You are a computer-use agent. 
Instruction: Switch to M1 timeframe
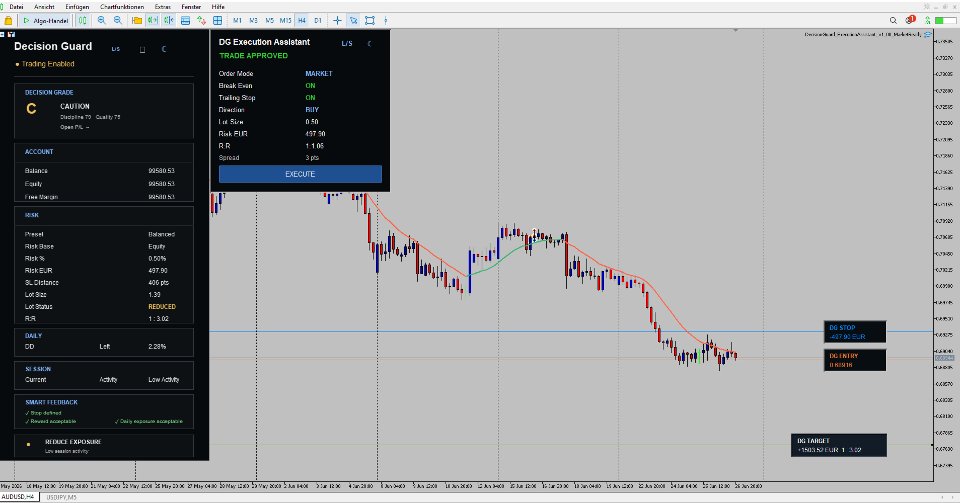[237, 20]
